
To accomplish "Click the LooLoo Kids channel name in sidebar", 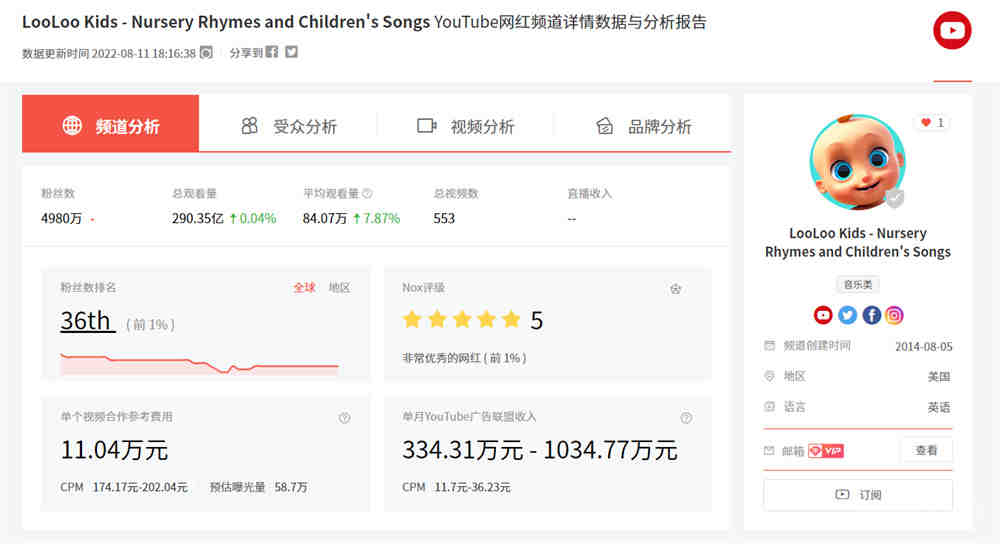I will pos(858,242).
